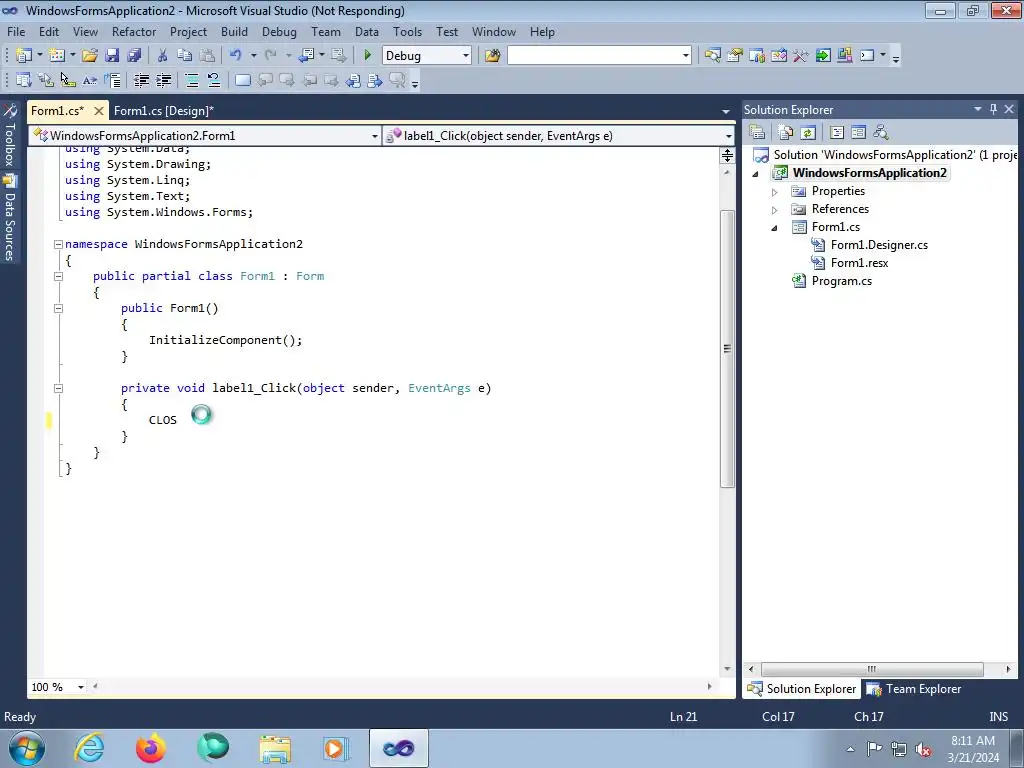Click the Refresh icon in Solution Explorer

[808, 133]
